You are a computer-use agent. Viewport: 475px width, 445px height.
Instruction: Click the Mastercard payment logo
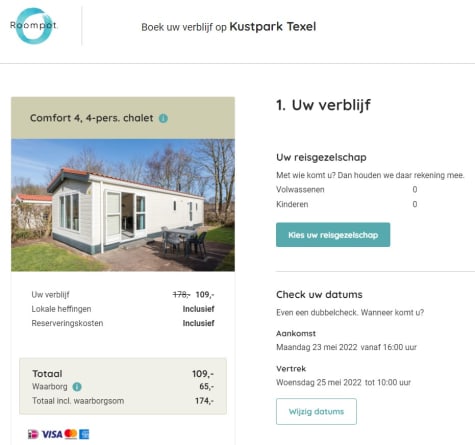(71, 434)
